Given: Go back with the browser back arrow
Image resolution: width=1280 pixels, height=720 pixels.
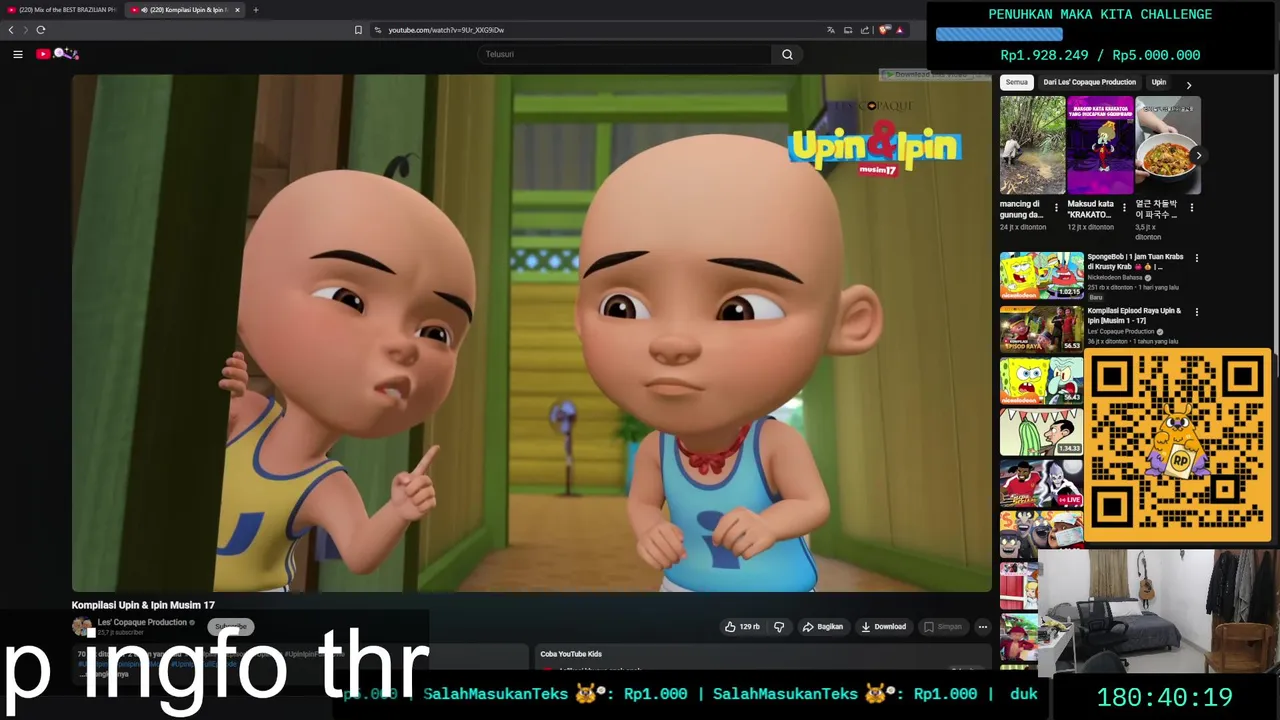Looking at the screenshot, I should pyautogui.click(x=11, y=30).
